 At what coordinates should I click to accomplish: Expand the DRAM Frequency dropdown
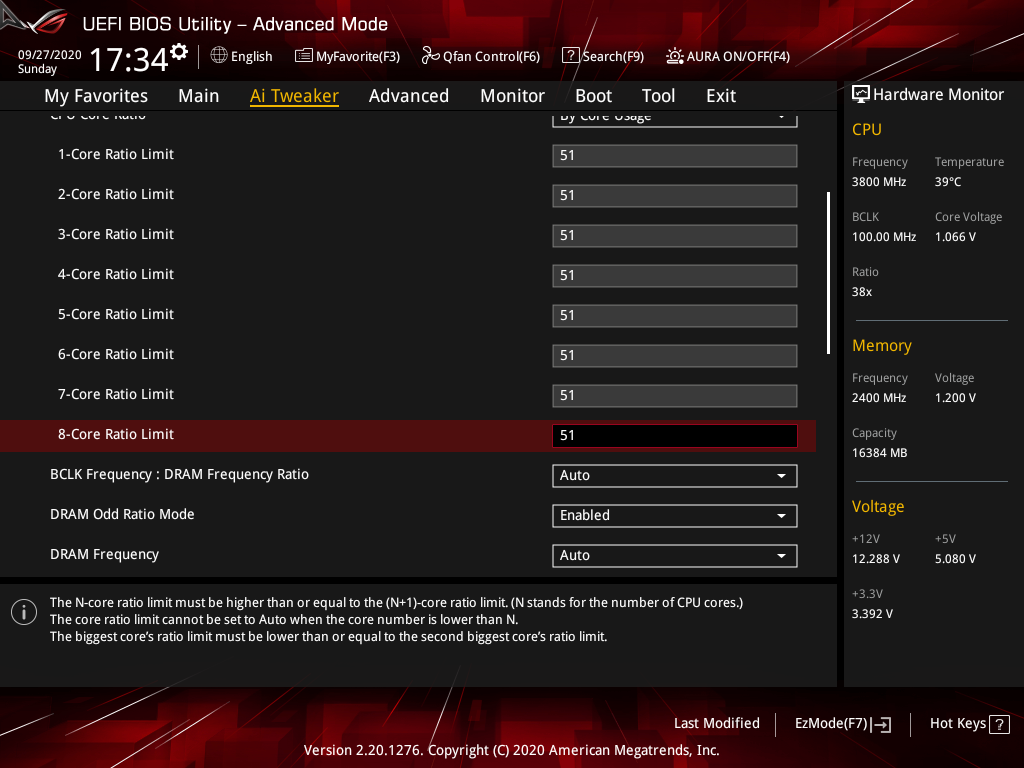[x=675, y=555]
